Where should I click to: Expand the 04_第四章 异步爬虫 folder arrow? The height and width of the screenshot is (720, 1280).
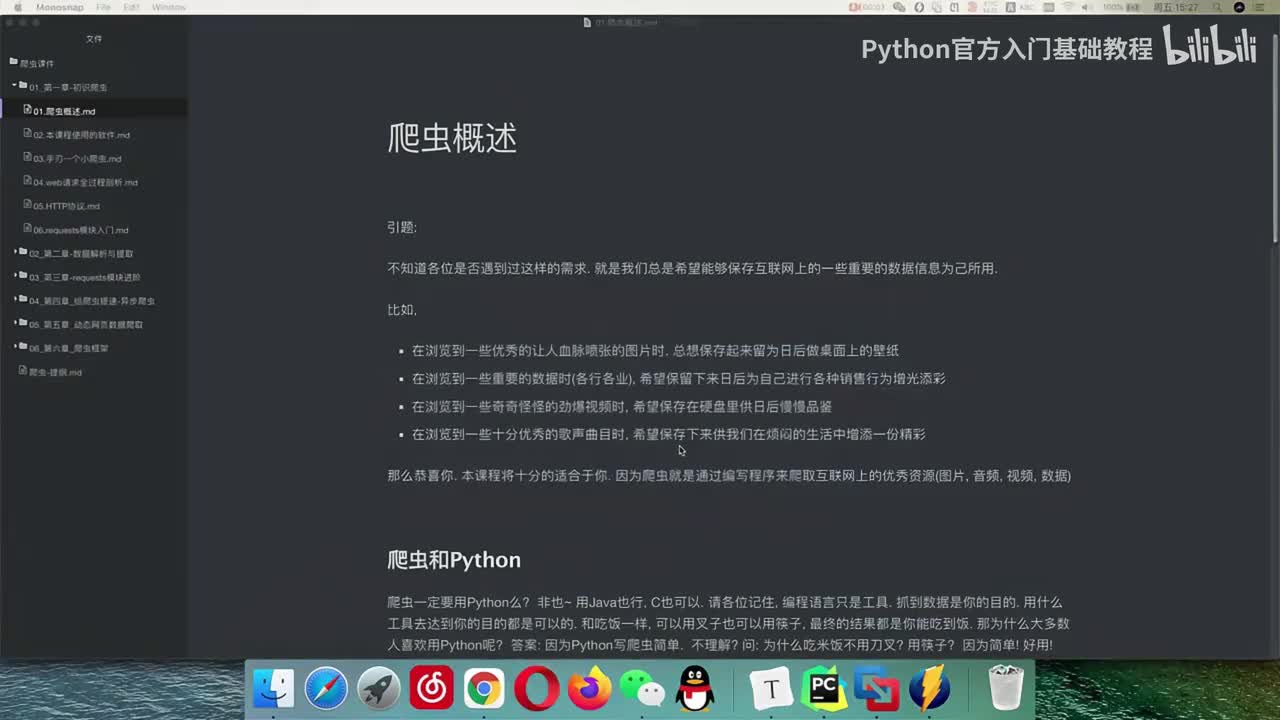(15, 298)
